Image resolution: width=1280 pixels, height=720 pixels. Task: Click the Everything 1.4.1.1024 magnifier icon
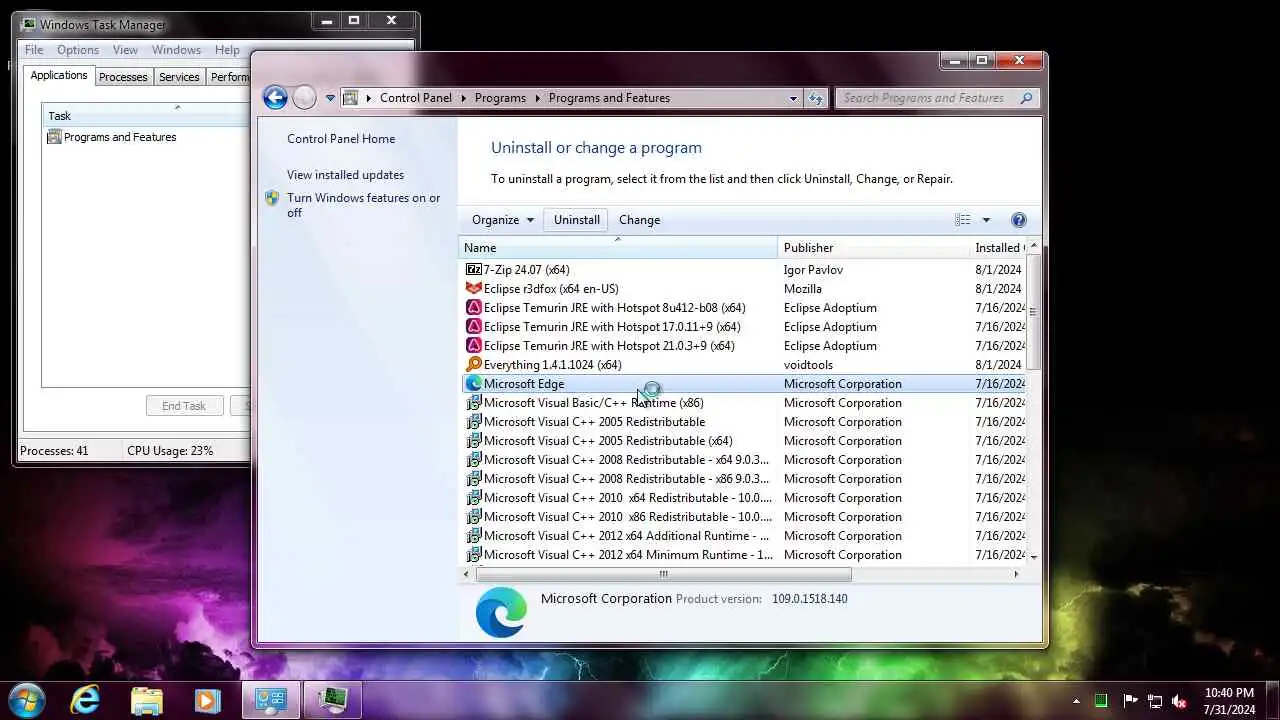click(474, 365)
